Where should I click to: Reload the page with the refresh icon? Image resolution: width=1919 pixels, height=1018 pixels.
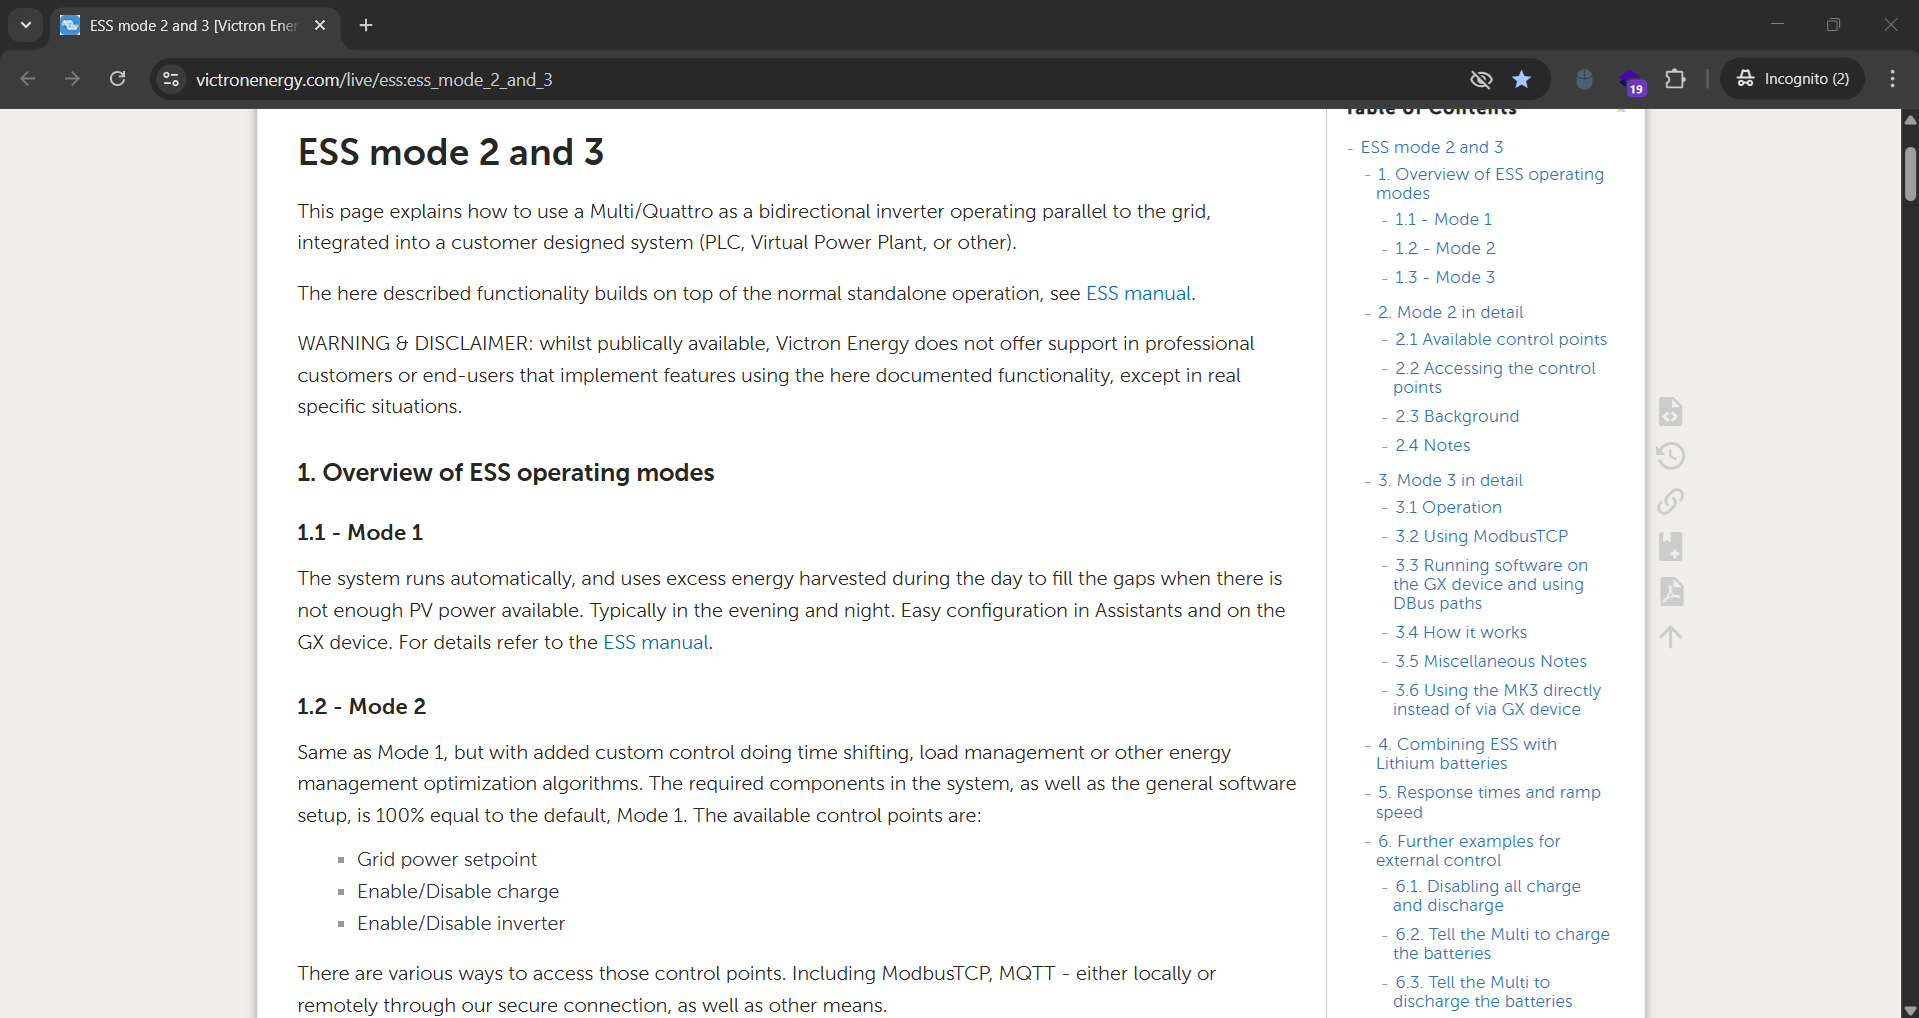click(x=118, y=79)
